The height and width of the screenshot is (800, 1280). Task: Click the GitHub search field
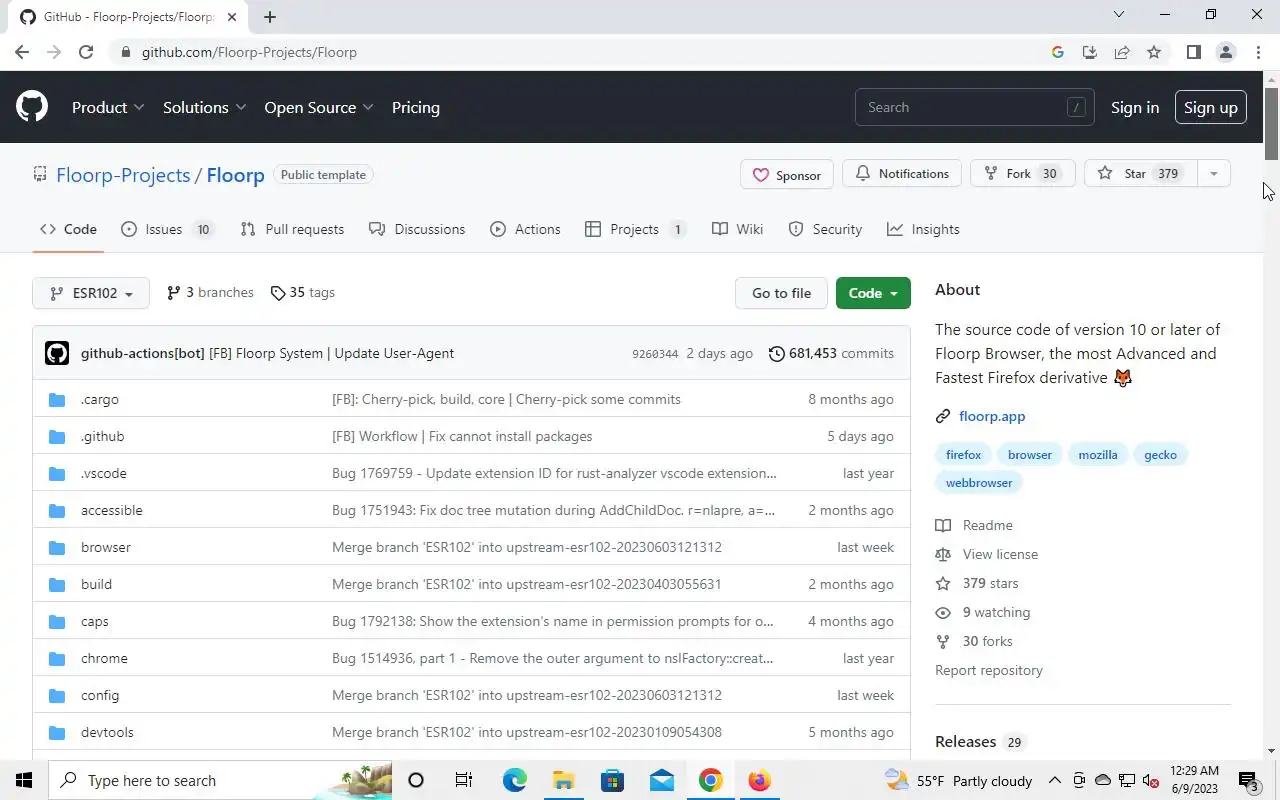(x=974, y=107)
